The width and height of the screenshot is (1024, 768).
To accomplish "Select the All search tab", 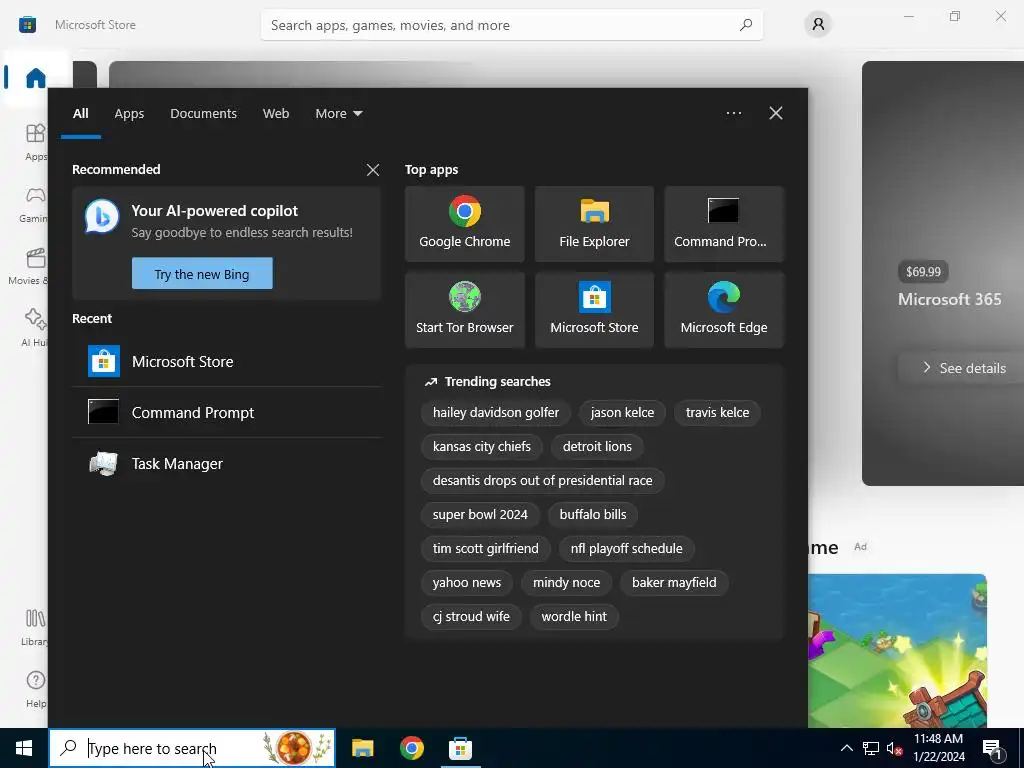I will point(80,114).
